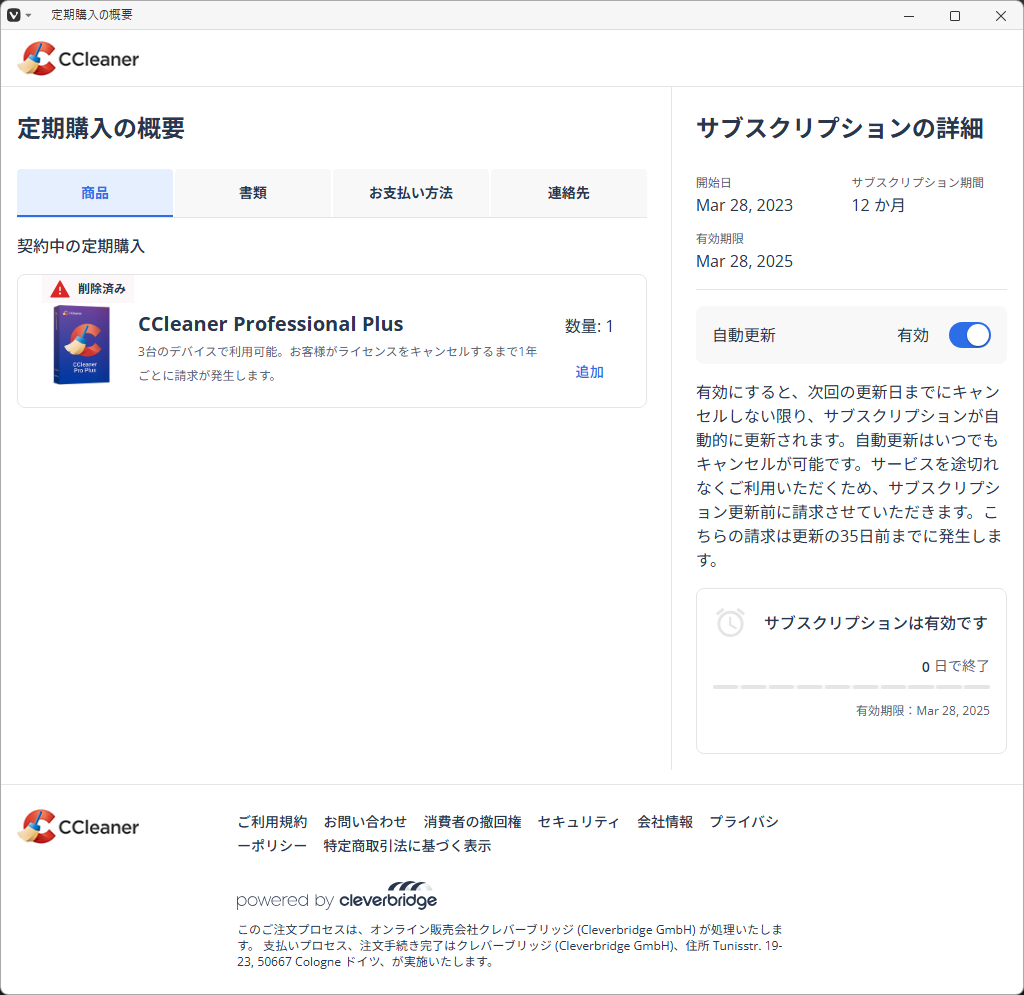Click the CCleaner Pro Plus box image
The image size is (1024, 995).
coord(81,345)
